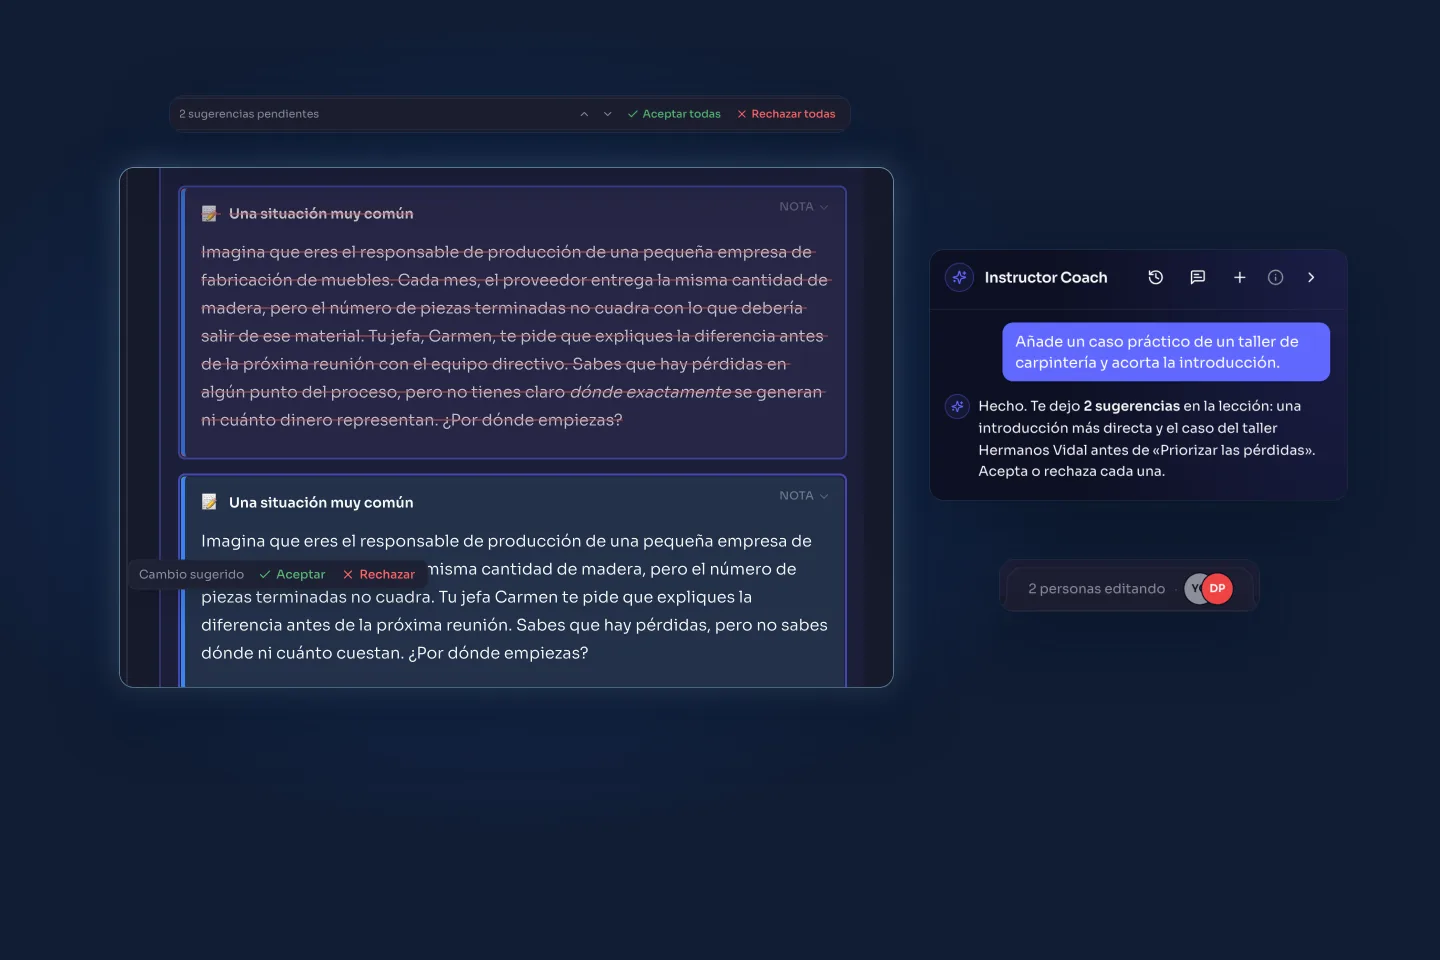Viewport: 1440px width, 960px height.
Task: Click the struck-through heading 'Una situación muy común'
Action: (x=321, y=214)
